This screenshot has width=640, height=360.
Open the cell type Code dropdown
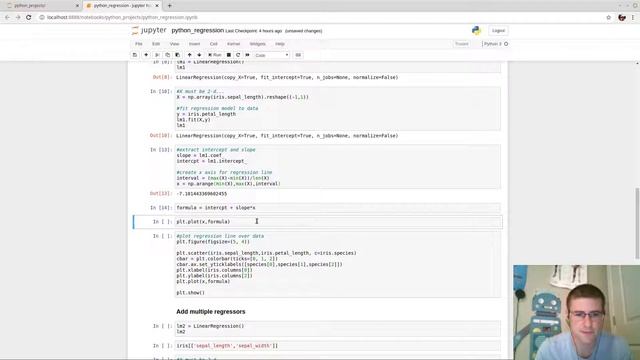pyautogui.click(x=271, y=55)
